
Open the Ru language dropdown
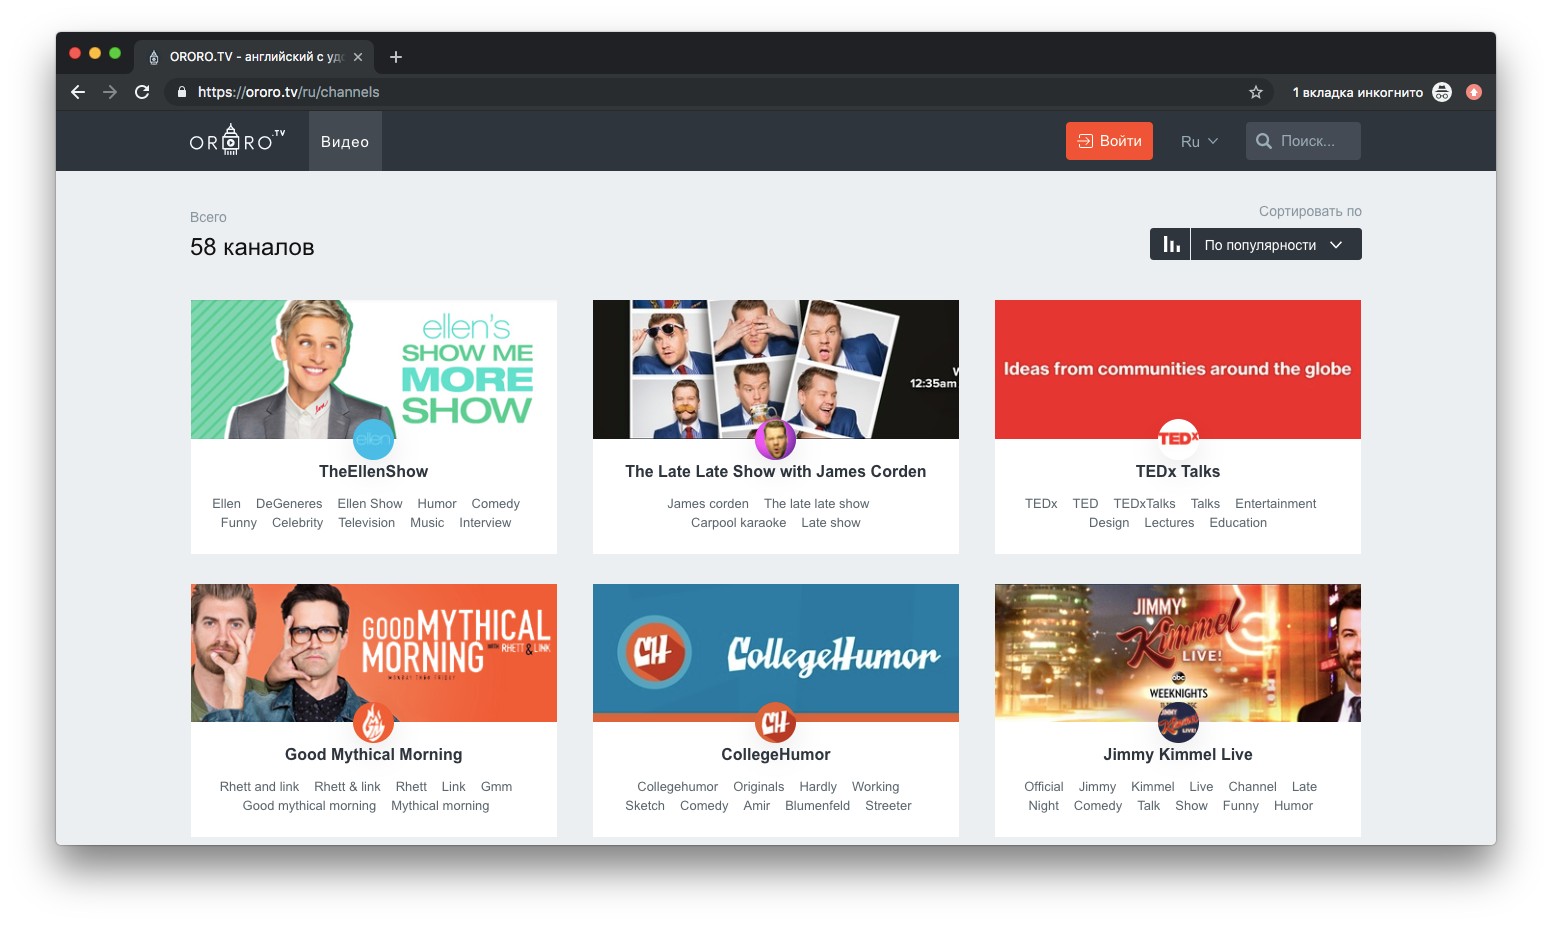[x=1199, y=142]
